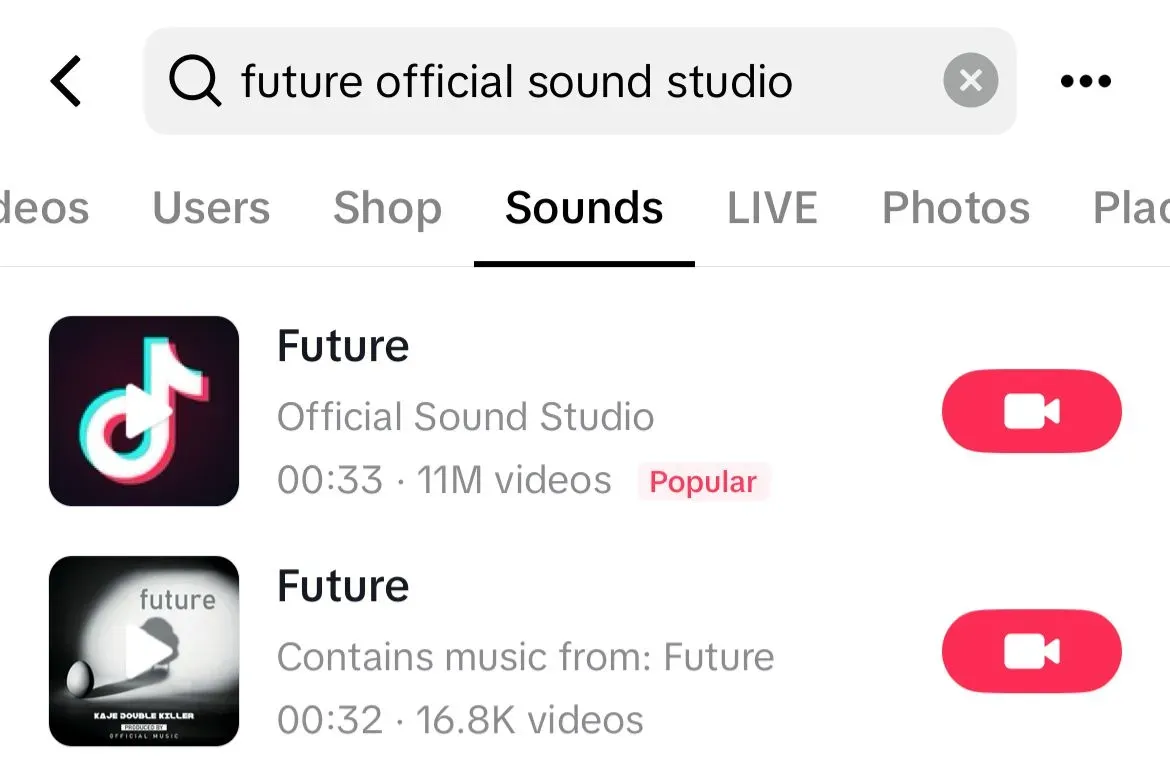Image resolution: width=1170 pixels, height=777 pixels.
Task: Switch to the Shop tab
Action: pos(387,208)
